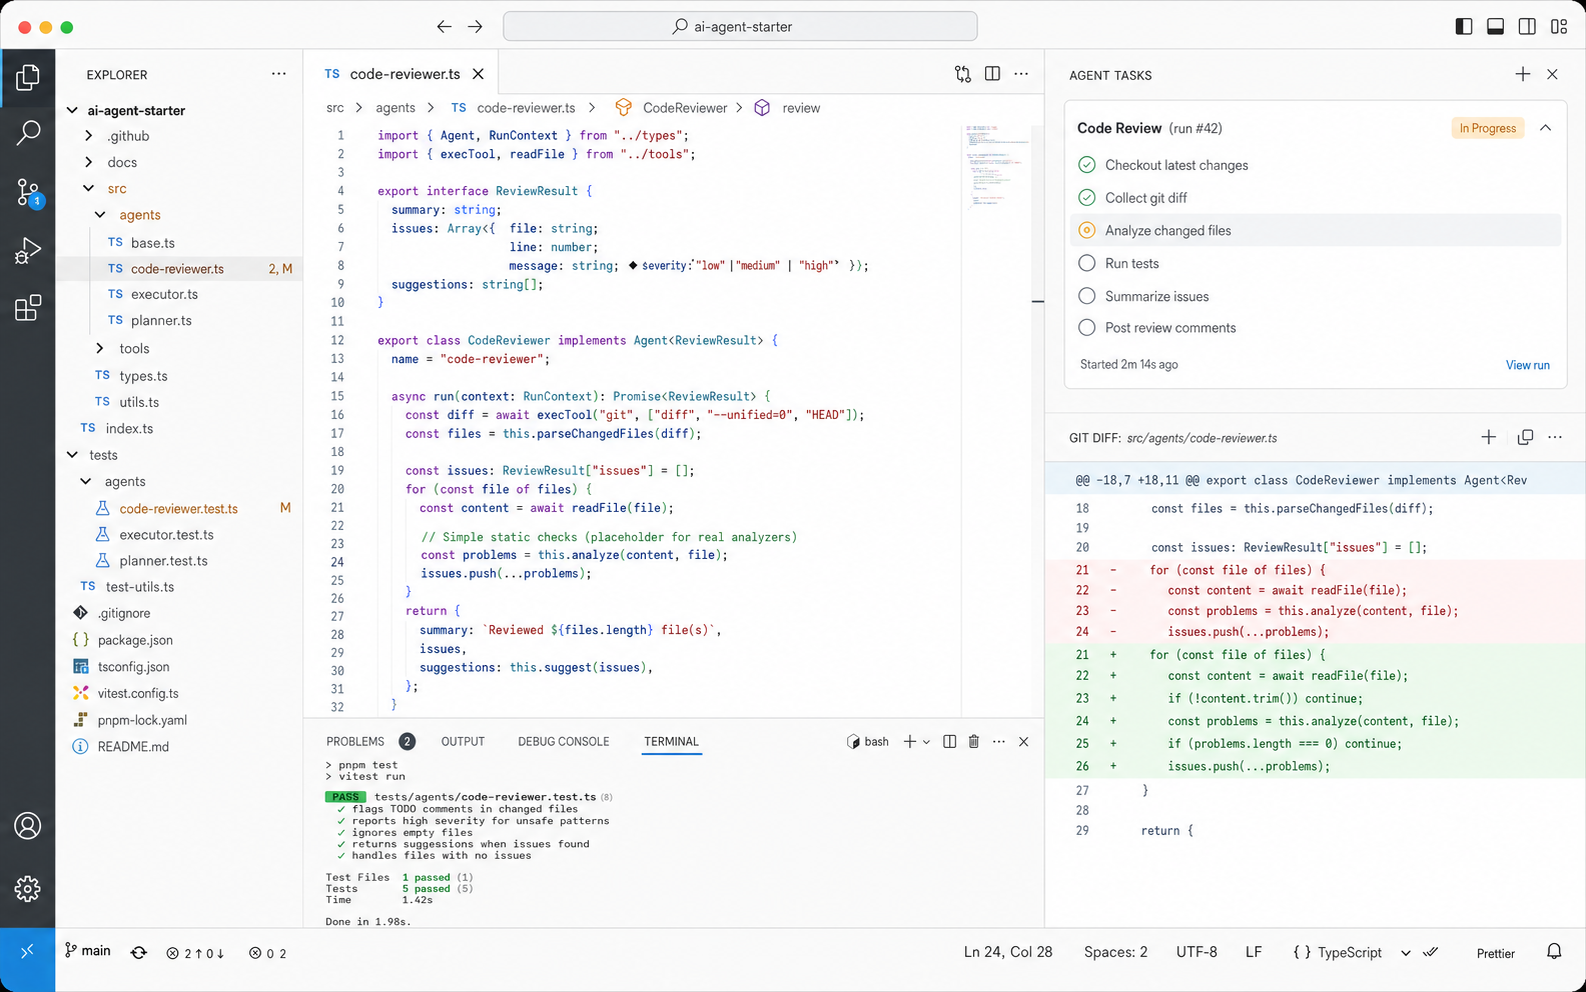Open UTF-8 encoding selector

coord(1197,952)
